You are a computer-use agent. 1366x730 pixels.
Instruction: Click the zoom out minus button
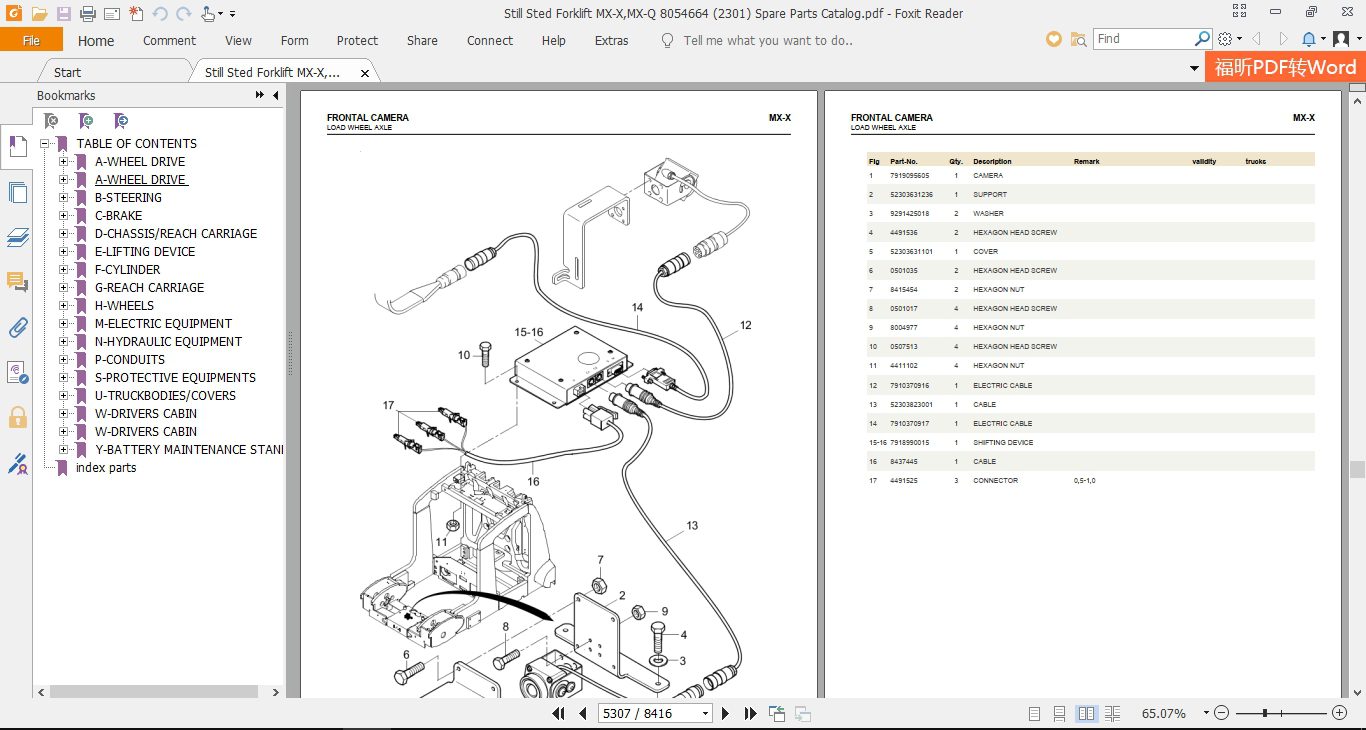1220,713
